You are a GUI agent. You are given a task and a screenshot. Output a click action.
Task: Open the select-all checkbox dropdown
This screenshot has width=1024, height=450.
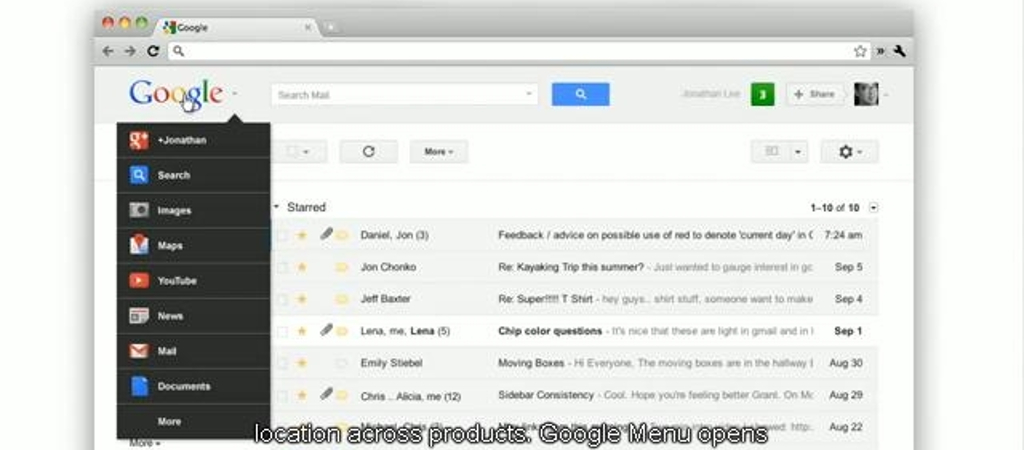pyautogui.click(x=298, y=152)
